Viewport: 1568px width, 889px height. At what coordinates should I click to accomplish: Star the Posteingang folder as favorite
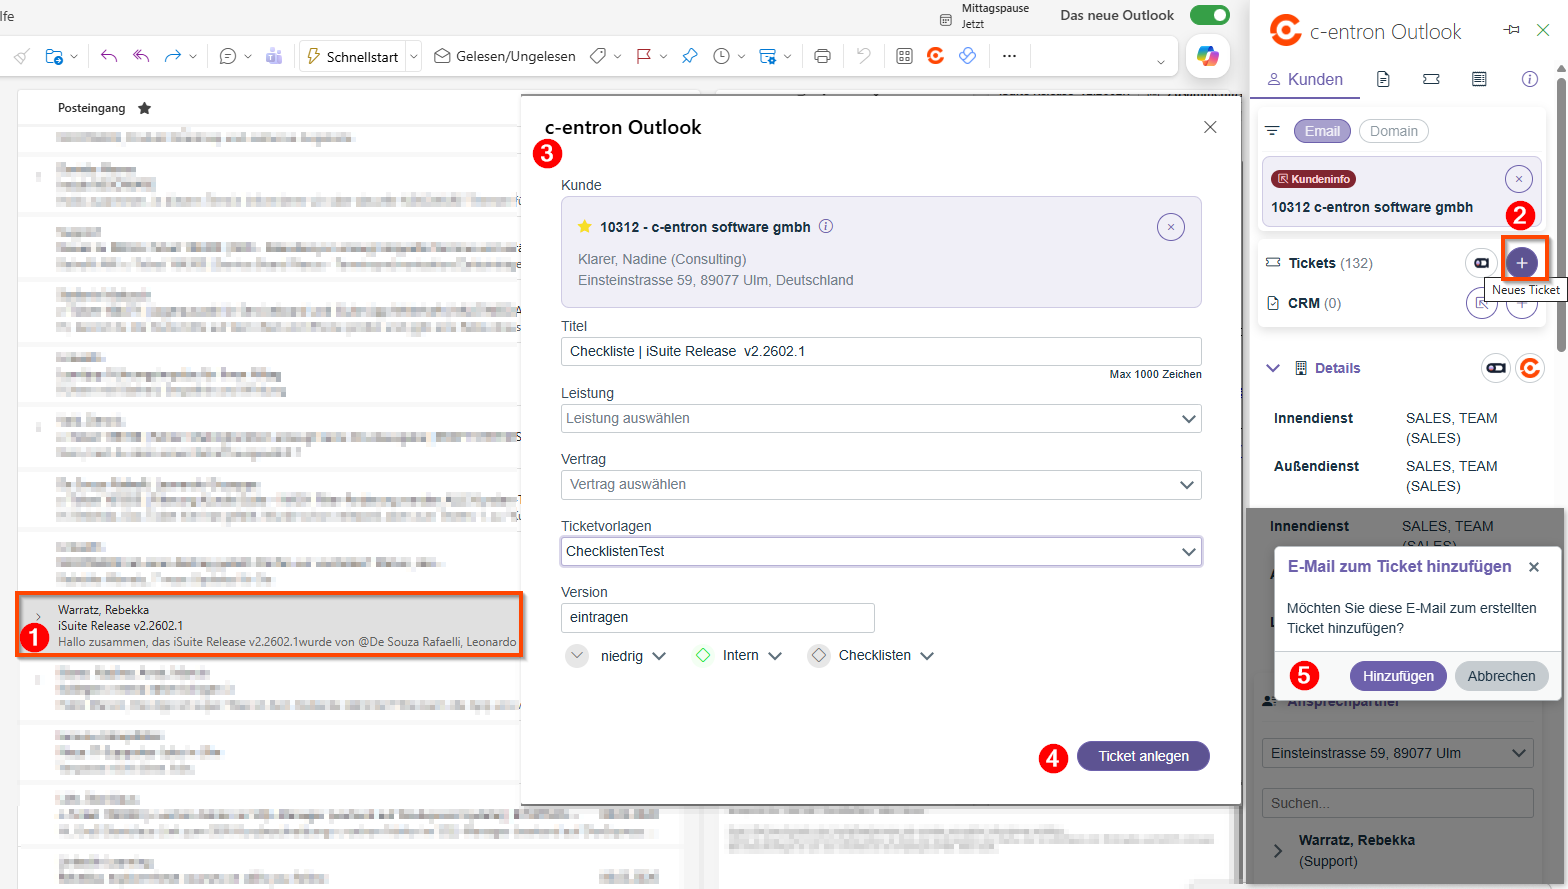click(x=145, y=108)
